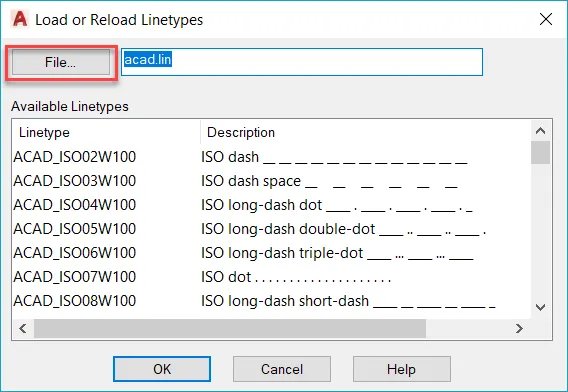Click the File... button
Screen dimensions: 568x392
click(x=61, y=62)
